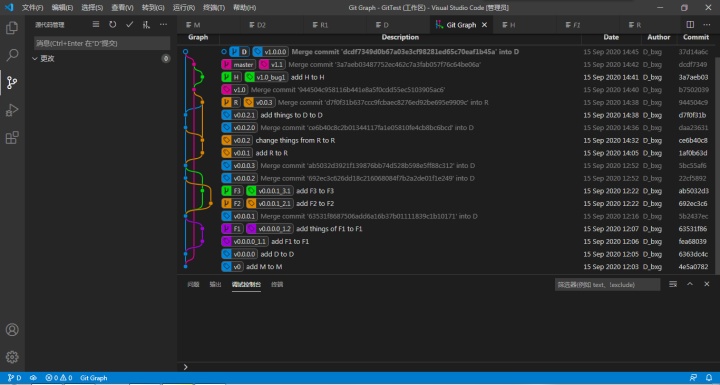The width and height of the screenshot is (720, 385).
Task: Split the editor to the right
Action: (690, 24)
